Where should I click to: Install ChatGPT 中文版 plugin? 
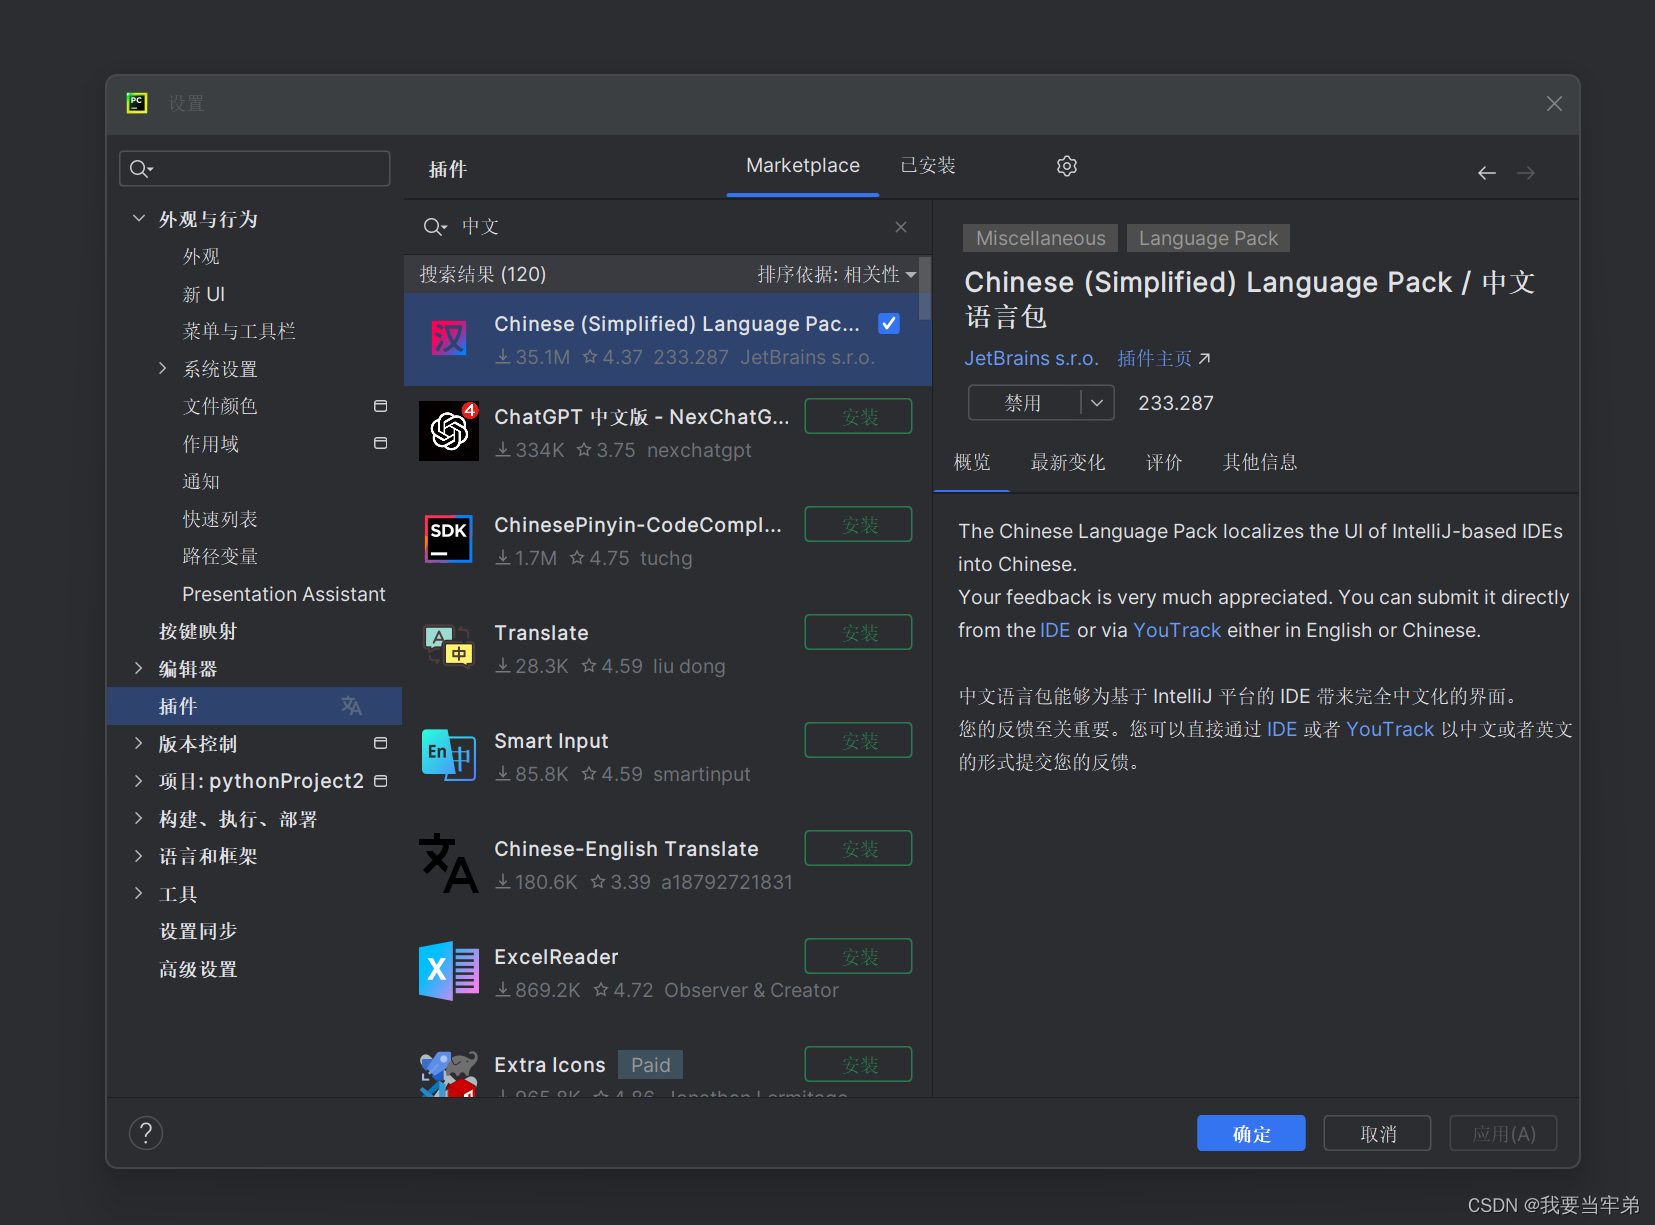tap(859, 417)
